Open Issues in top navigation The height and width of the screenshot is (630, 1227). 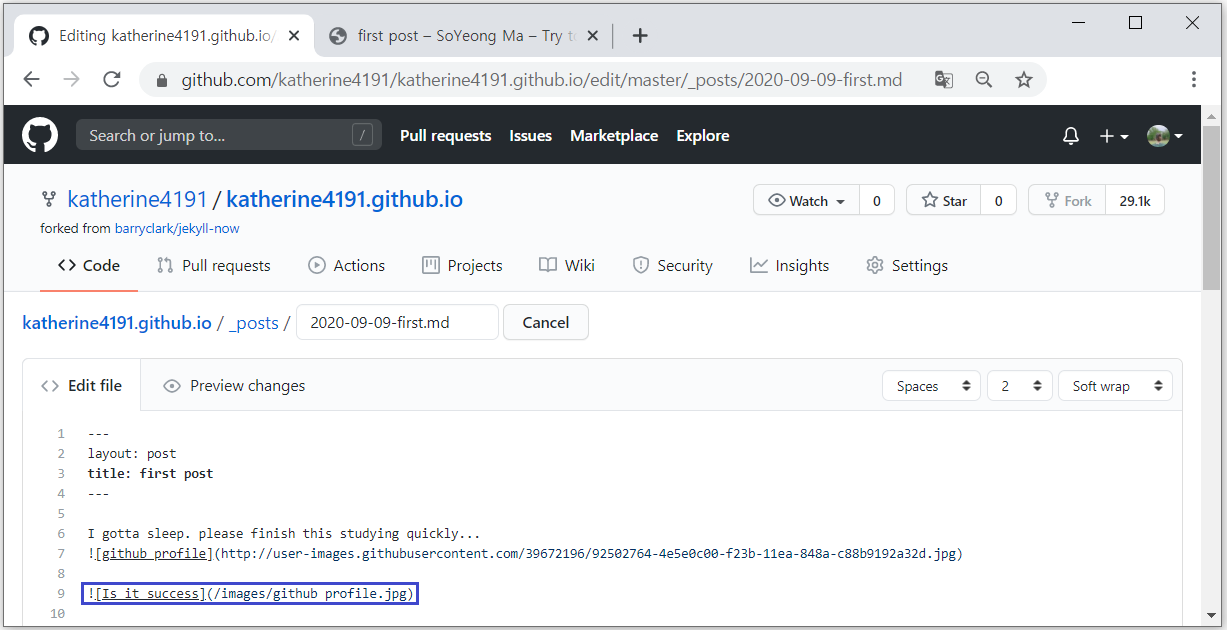530,136
